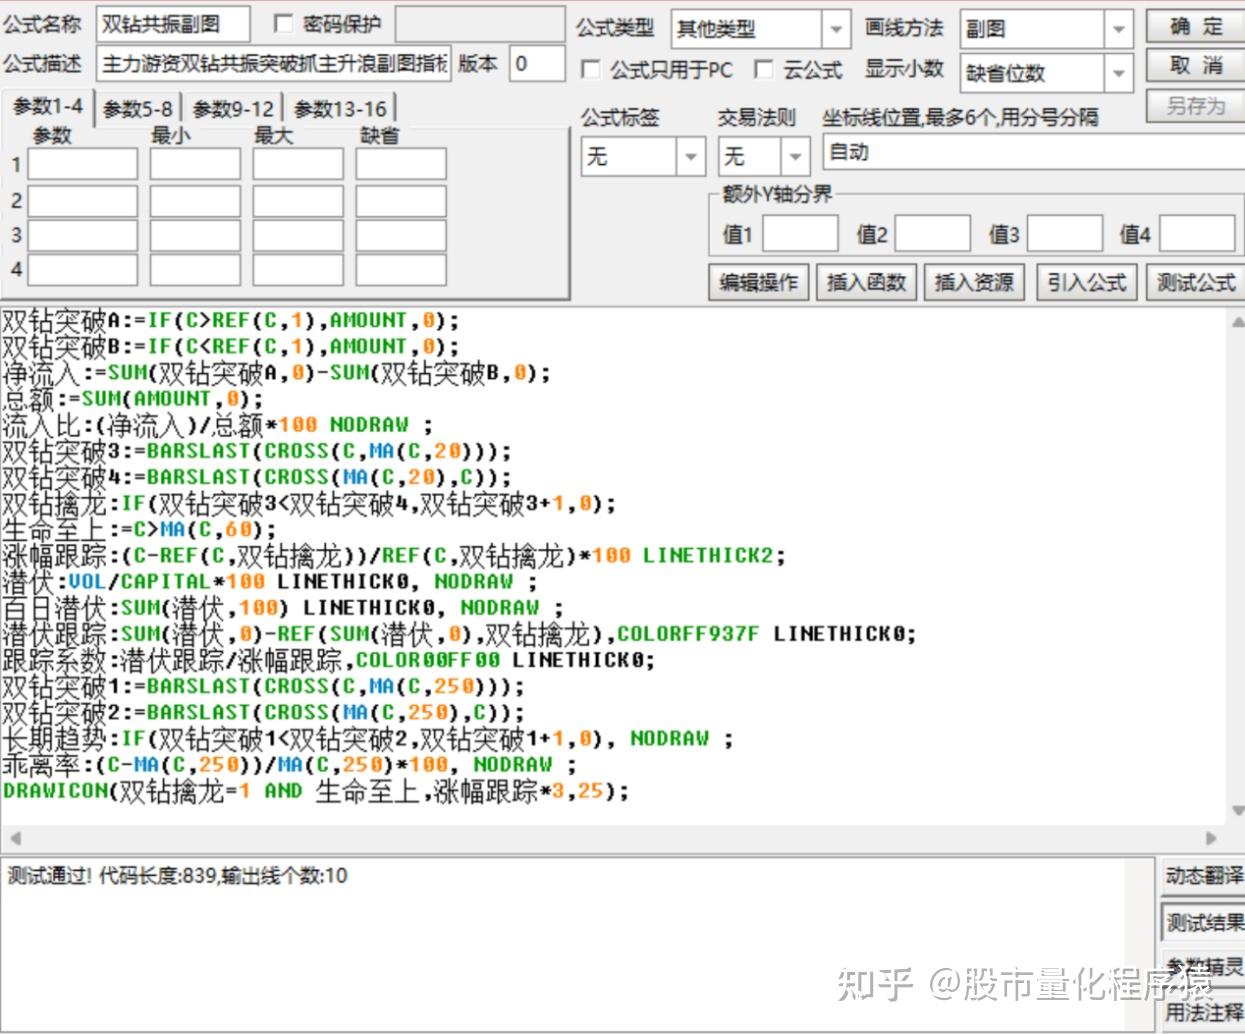The width and height of the screenshot is (1245, 1034).
Task: Click the 值3 input field
Action: [1065, 234]
